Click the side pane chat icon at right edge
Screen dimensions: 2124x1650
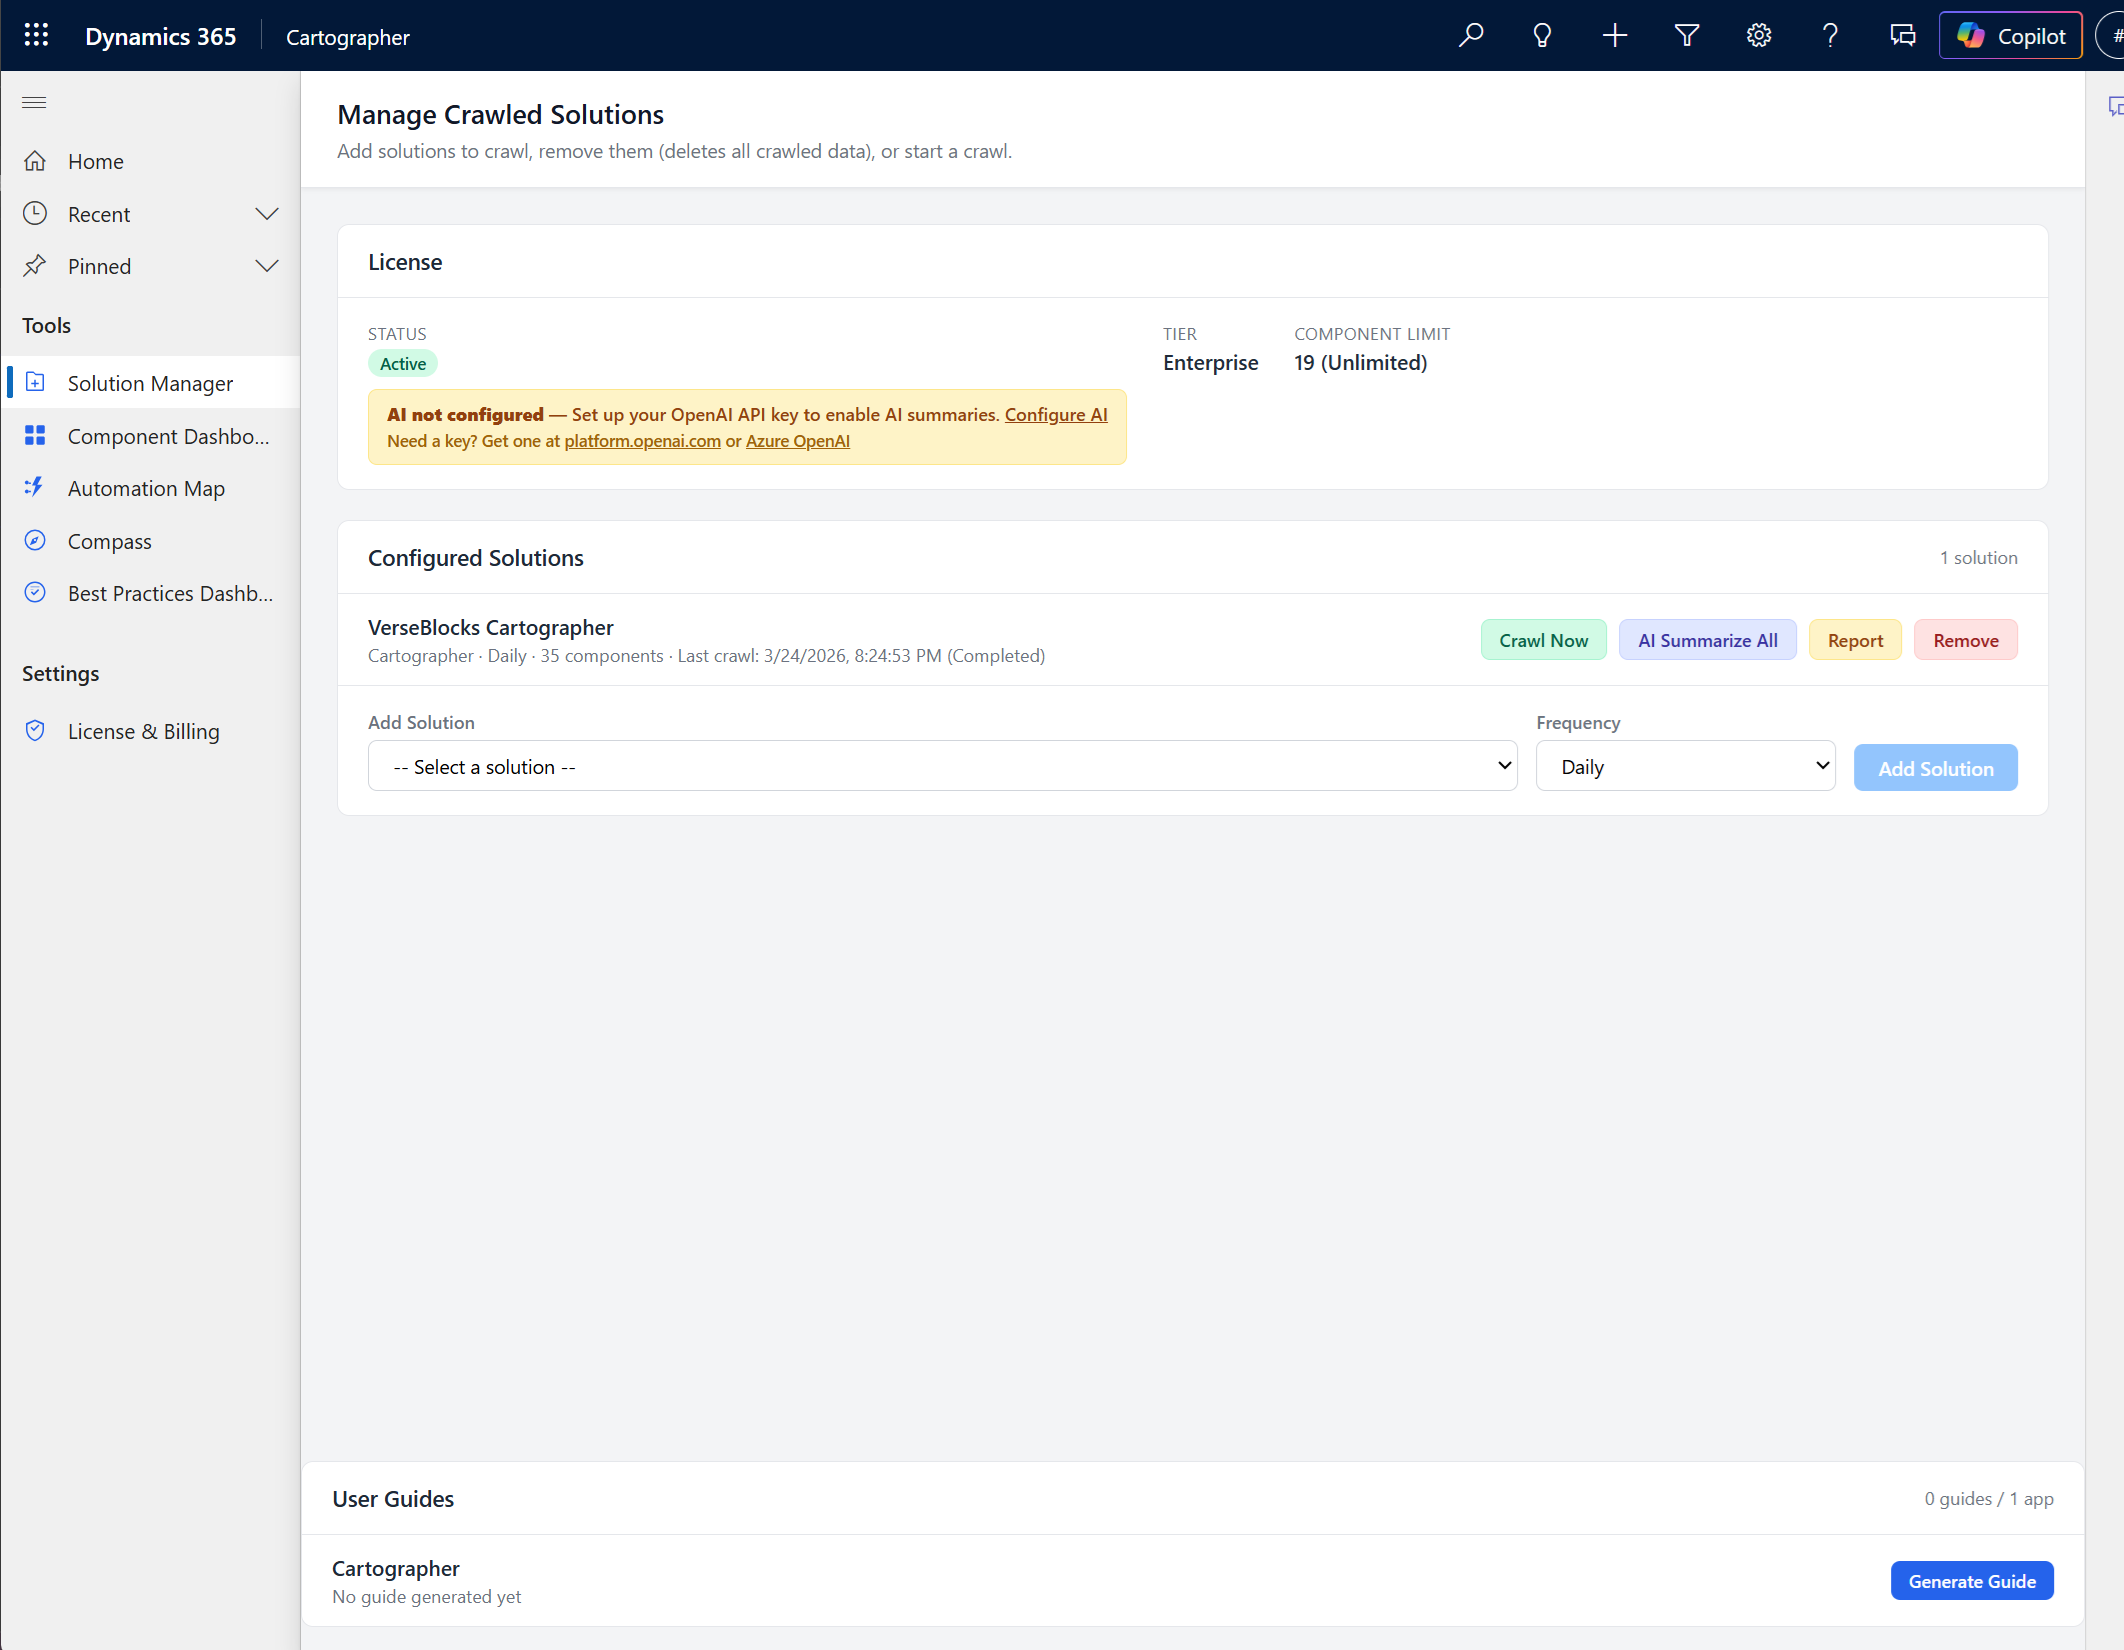click(x=2114, y=106)
